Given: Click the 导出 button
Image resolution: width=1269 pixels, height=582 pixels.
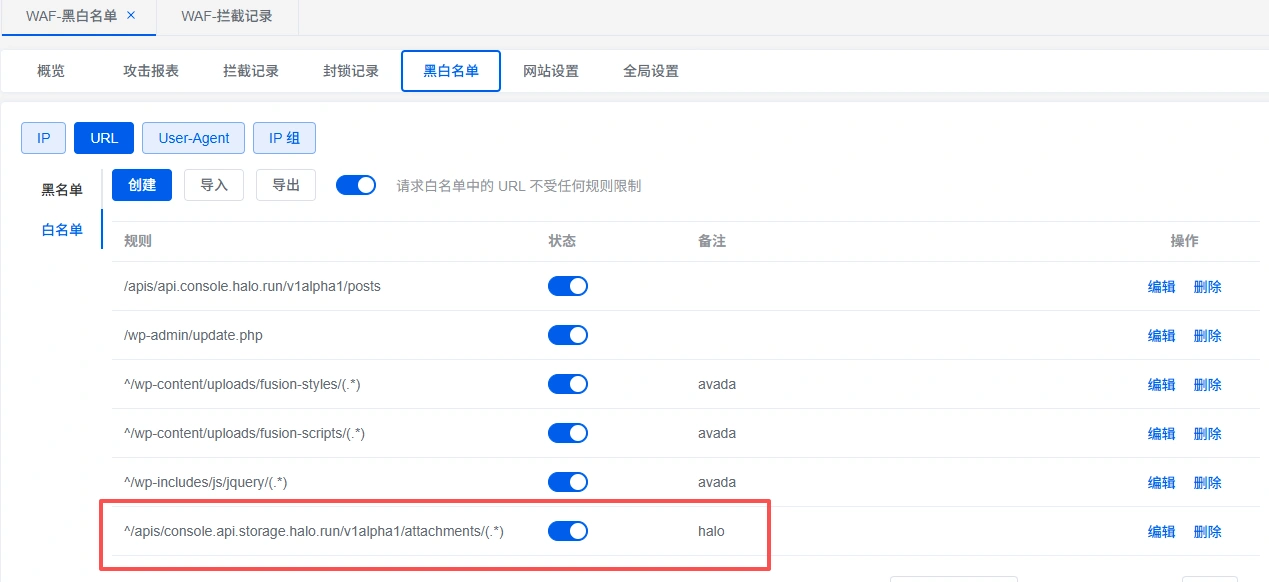Looking at the screenshot, I should point(286,185).
